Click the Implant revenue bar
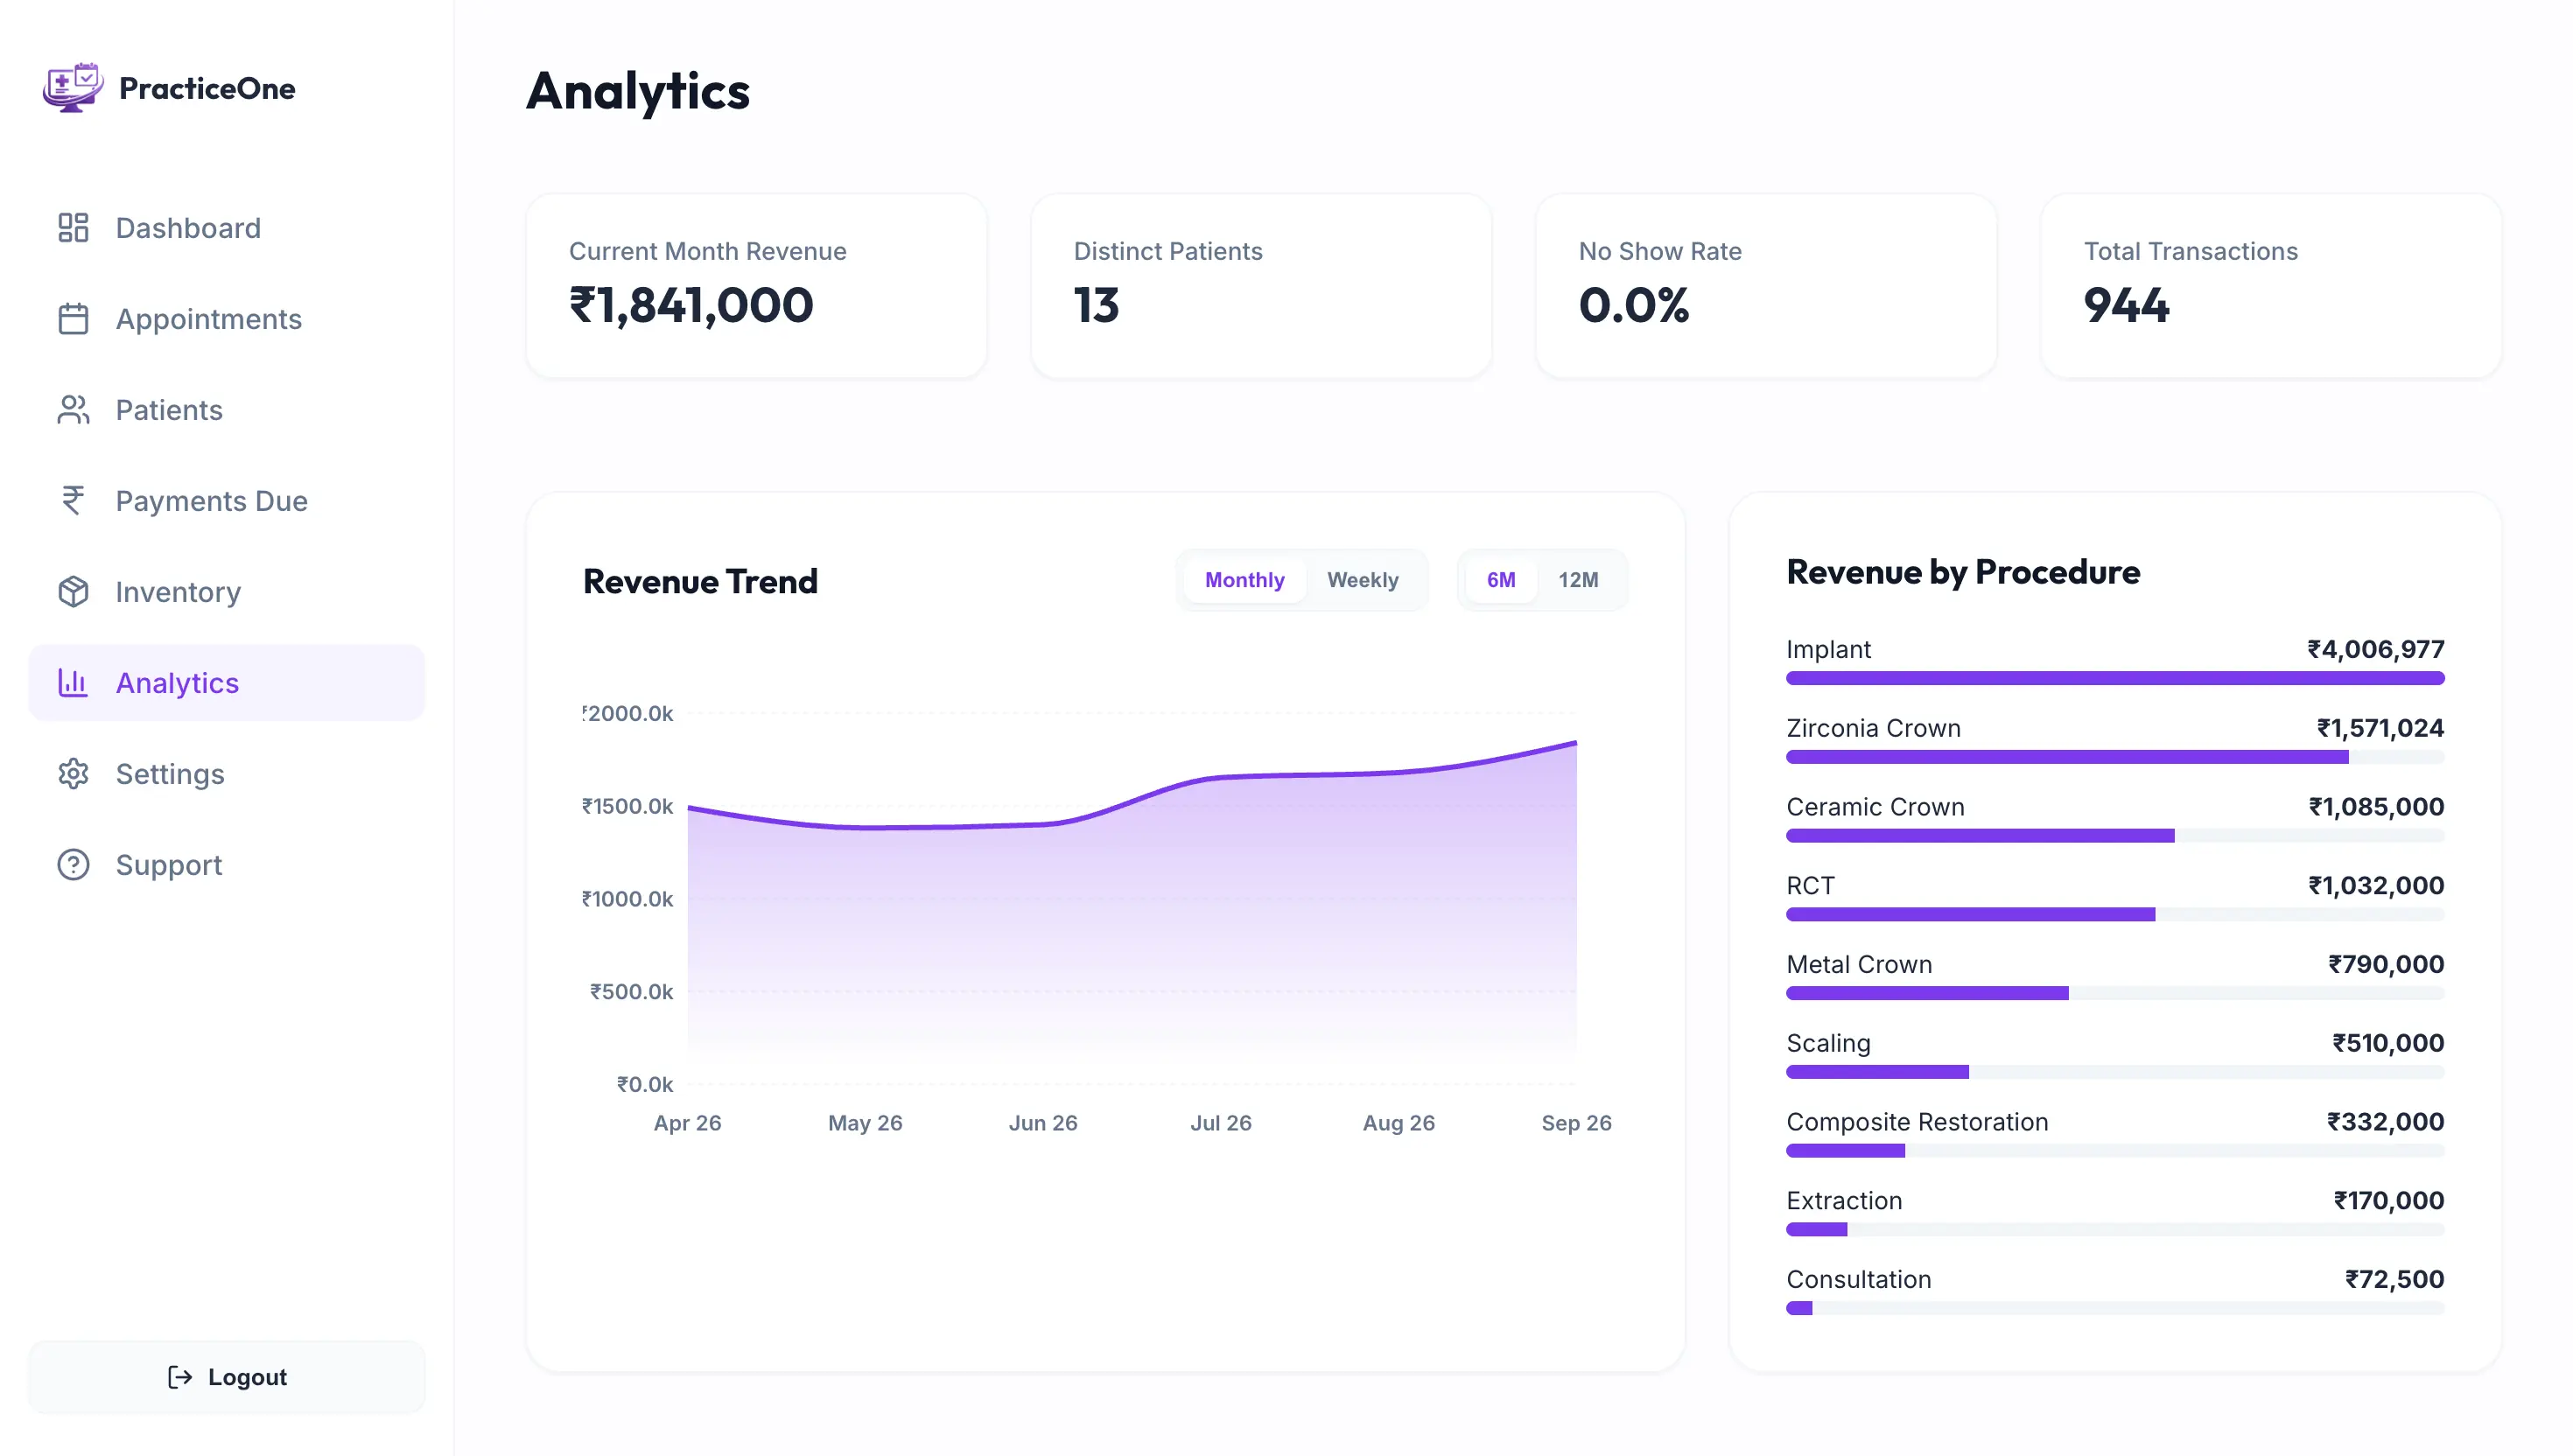Viewport: 2573px width, 1456px height. [2115, 679]
